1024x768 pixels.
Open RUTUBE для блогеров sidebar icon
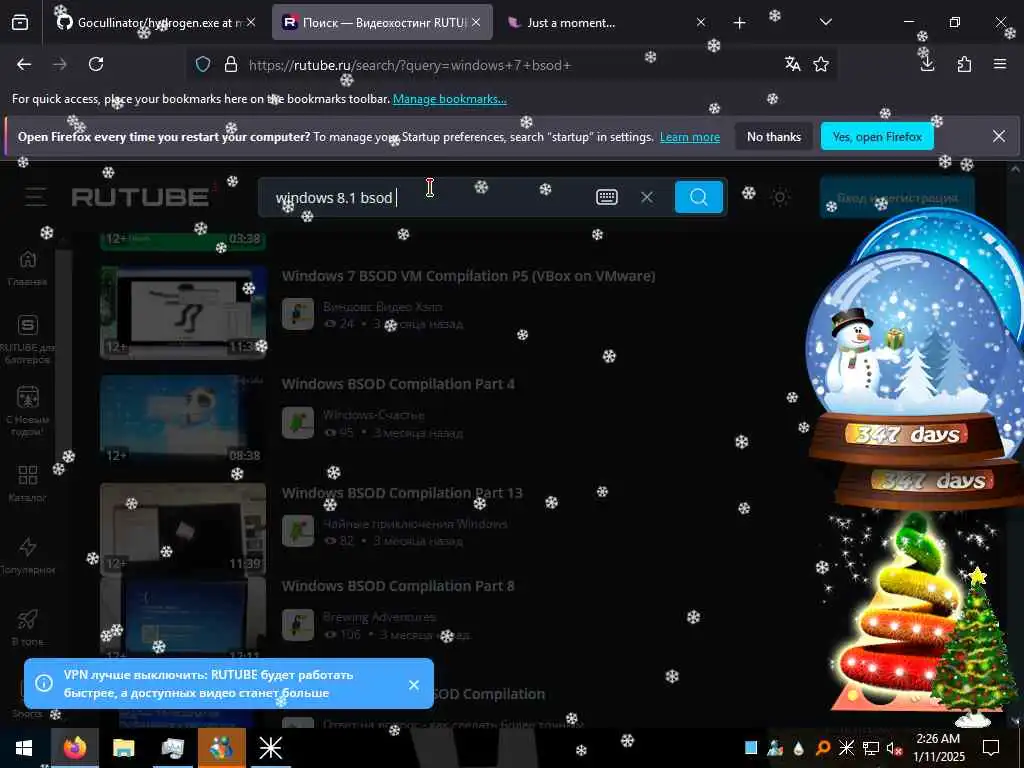coord(27,325)
